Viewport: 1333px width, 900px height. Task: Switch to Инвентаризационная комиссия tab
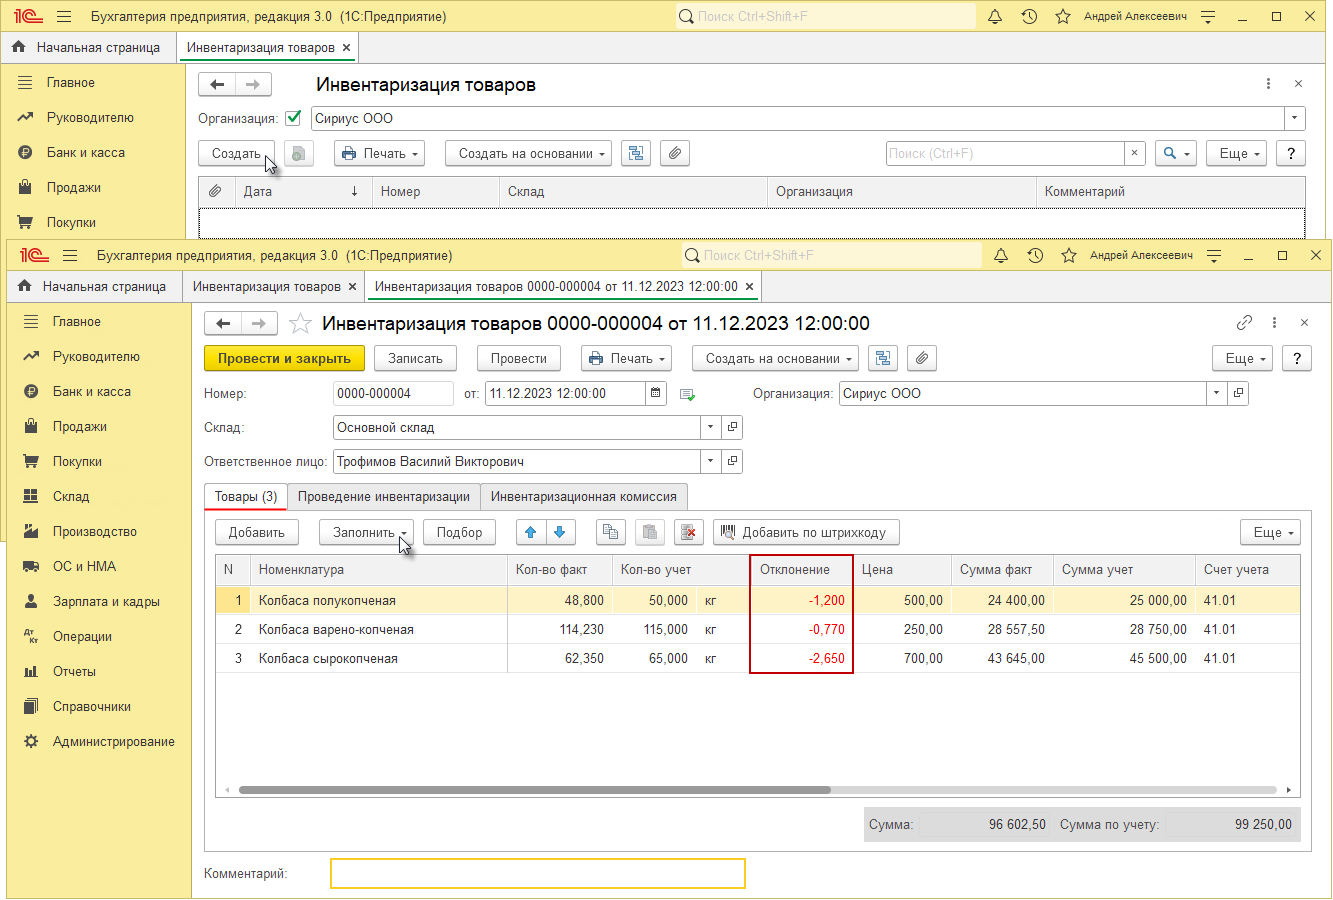tap(584, 497)
